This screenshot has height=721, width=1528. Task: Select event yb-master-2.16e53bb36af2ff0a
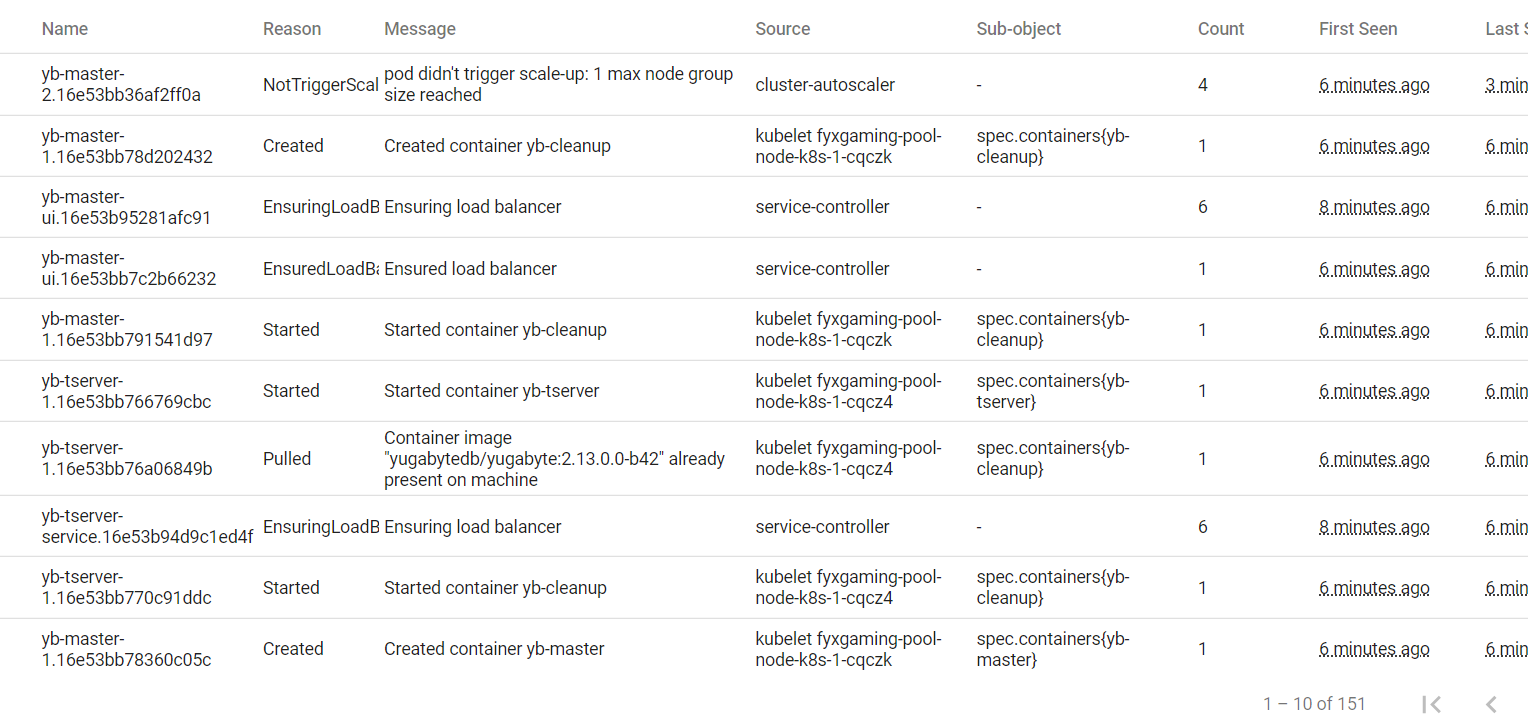(x=121, y=85)
